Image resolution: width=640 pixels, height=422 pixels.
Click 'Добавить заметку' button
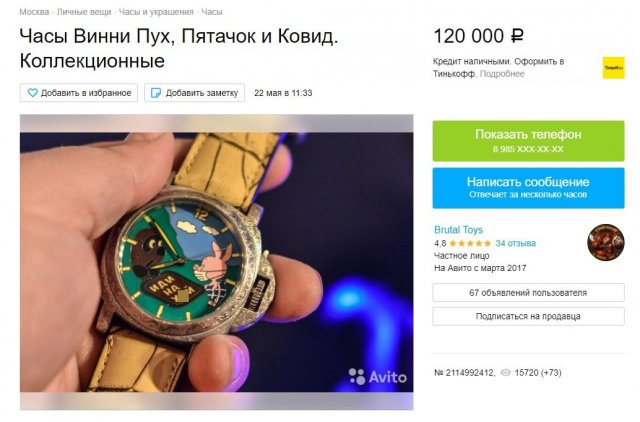[x=195, y=93]
